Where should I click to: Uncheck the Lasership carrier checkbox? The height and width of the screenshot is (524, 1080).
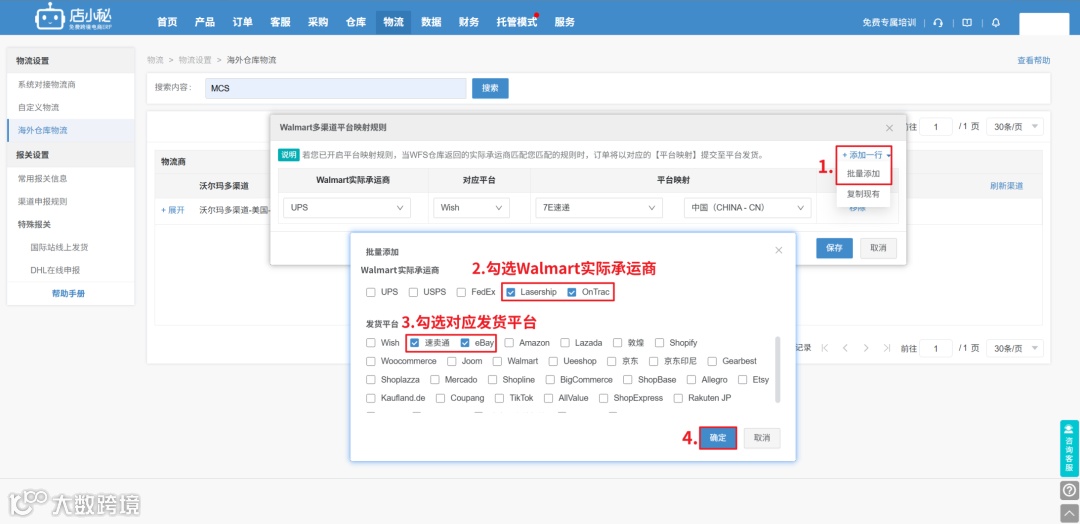pyautogui.click(x=510, y=292)
